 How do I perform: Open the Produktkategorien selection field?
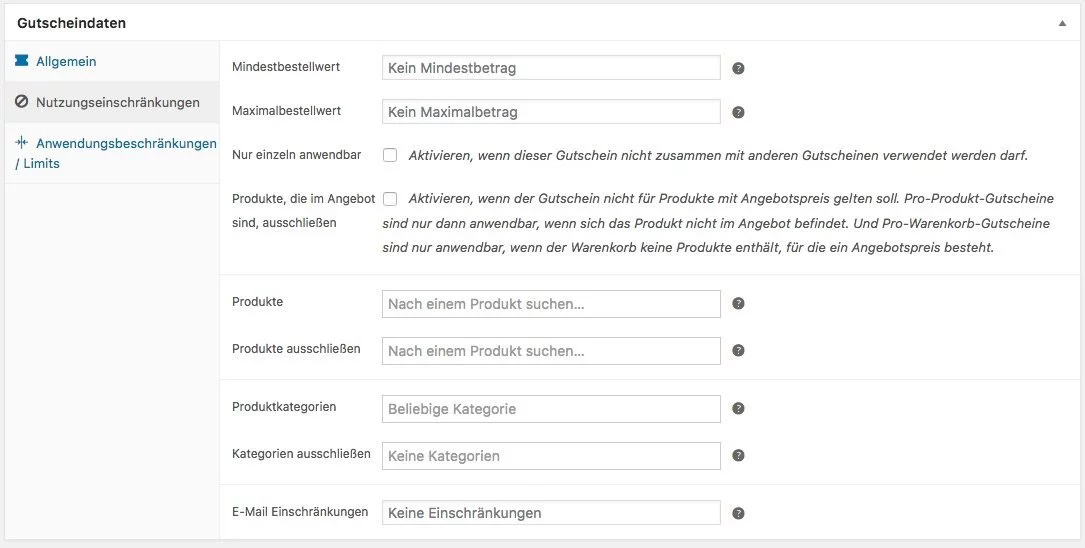coord(551,409)
